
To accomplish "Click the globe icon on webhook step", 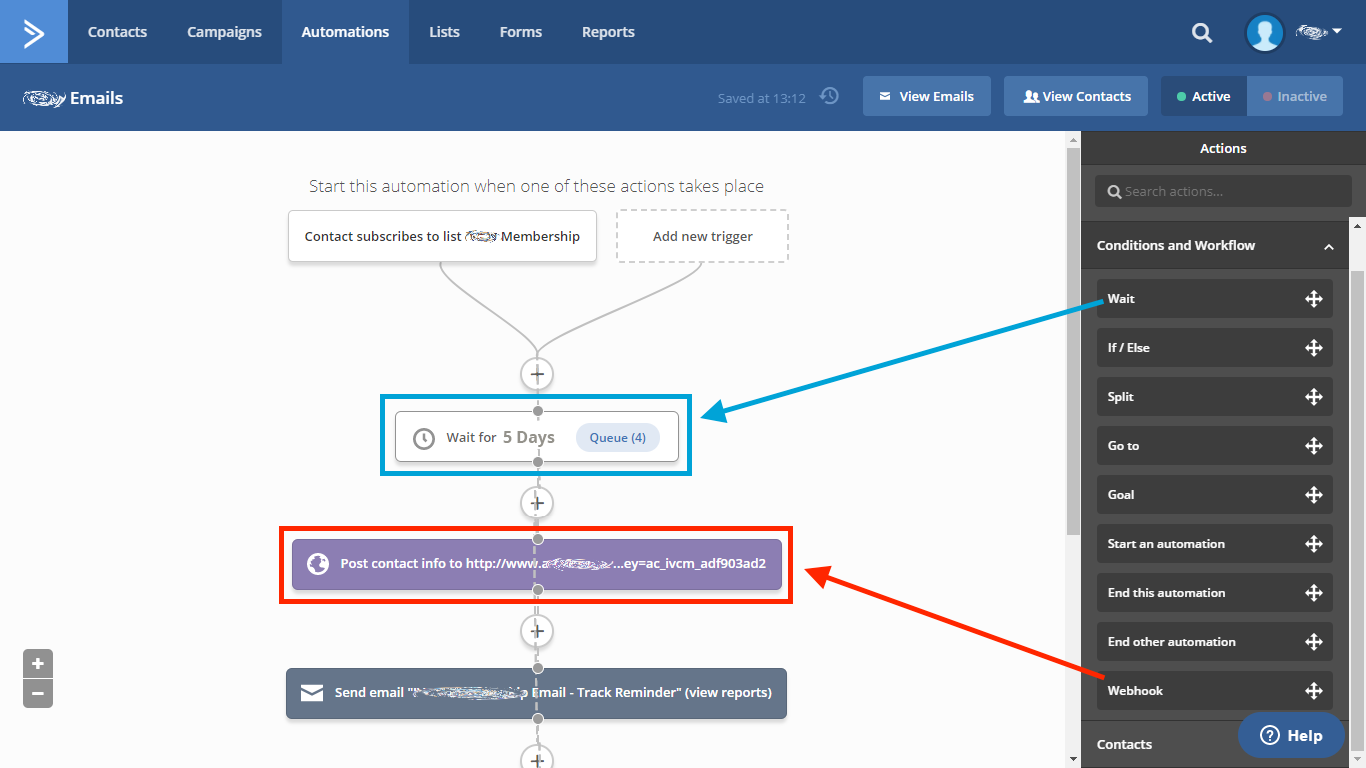I will point(318,564).
